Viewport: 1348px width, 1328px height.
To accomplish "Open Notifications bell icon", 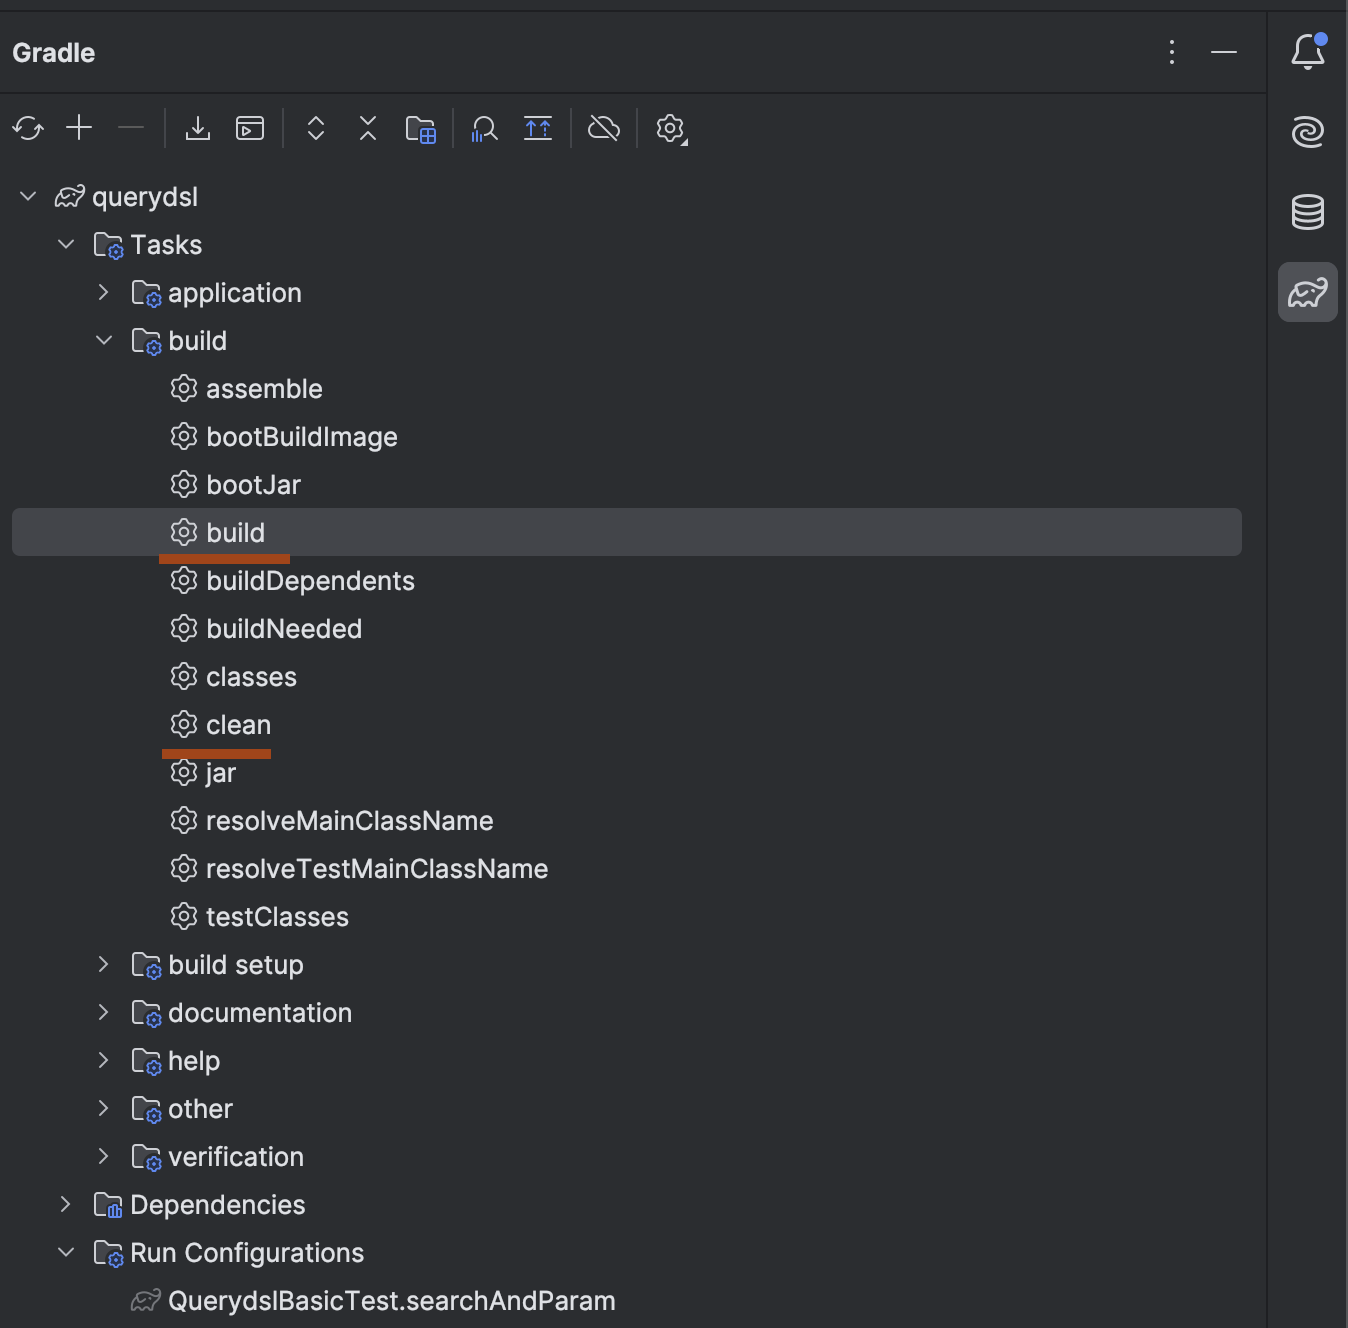I will [1308, 51].
